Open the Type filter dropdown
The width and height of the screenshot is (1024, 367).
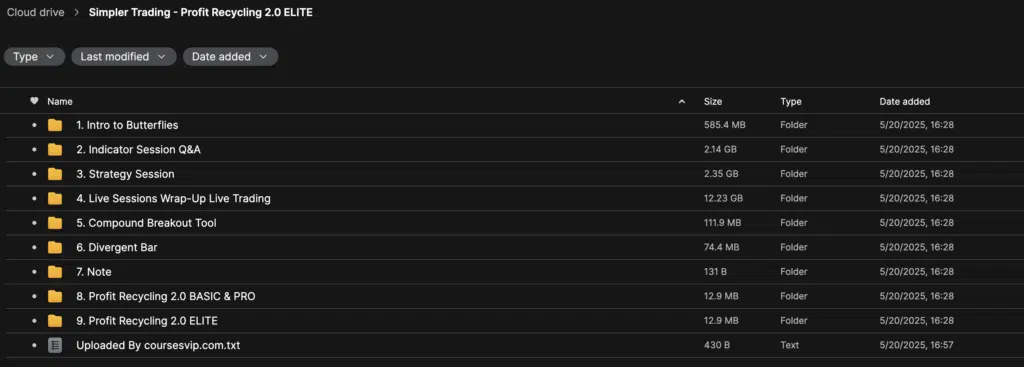pyautogui.click(x=34, y=57)
